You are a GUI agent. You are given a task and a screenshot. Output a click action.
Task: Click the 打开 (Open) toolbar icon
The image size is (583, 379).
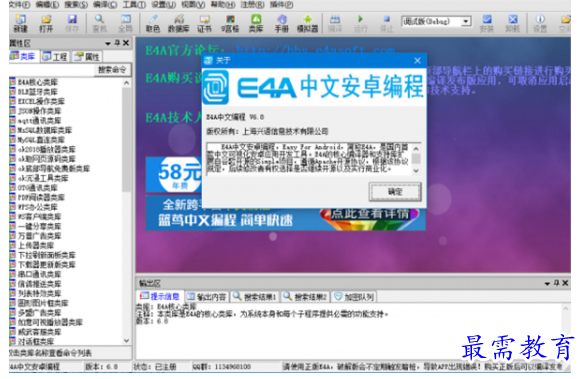(46, 23)
